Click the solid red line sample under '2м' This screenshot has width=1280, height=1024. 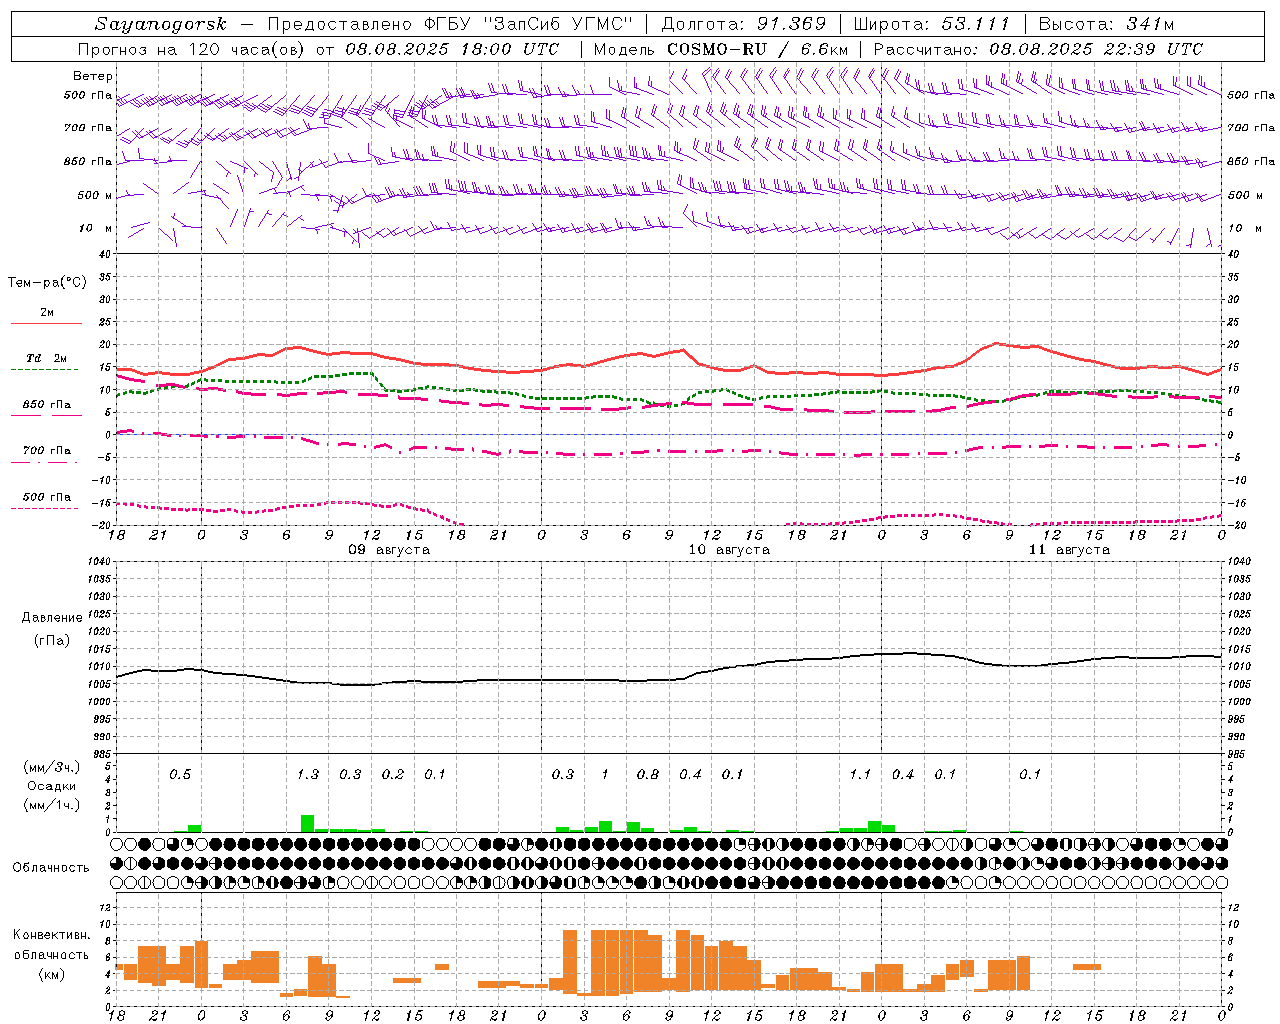(46, 324)
